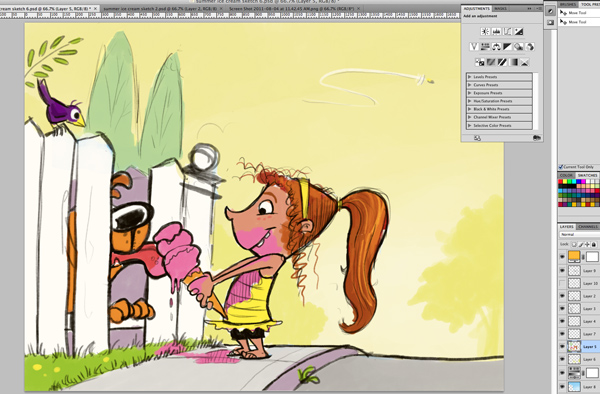This screenshot has width=600, height=394.
Task: Toggle visibility of Layer 3
Action: pos(562,309)
